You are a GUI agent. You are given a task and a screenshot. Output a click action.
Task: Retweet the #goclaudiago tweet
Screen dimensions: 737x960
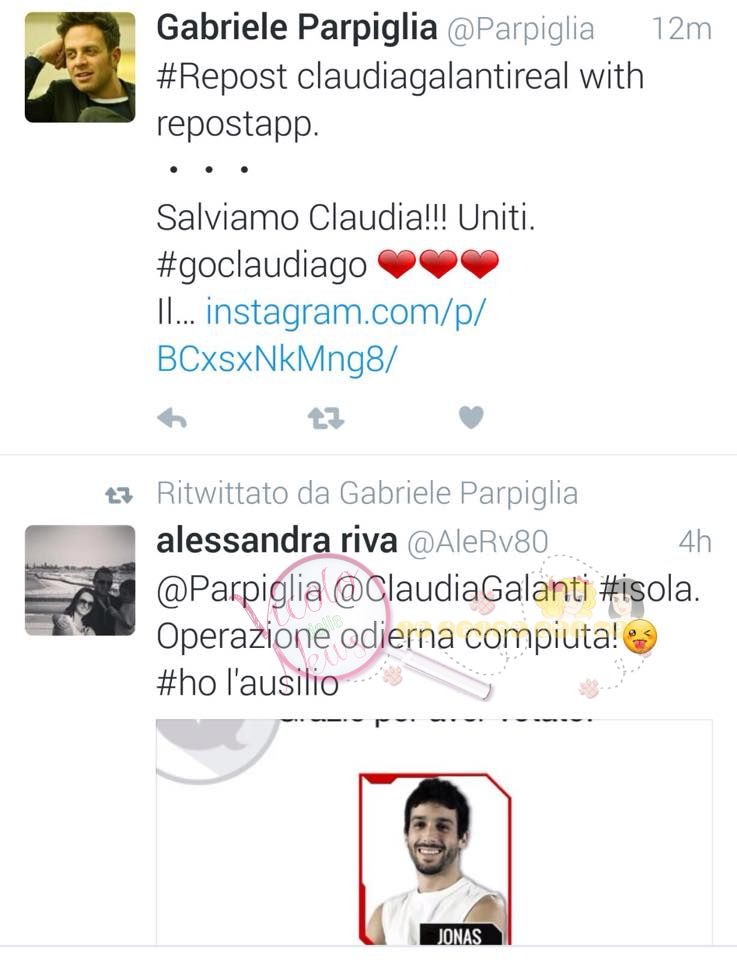(326, 419)
